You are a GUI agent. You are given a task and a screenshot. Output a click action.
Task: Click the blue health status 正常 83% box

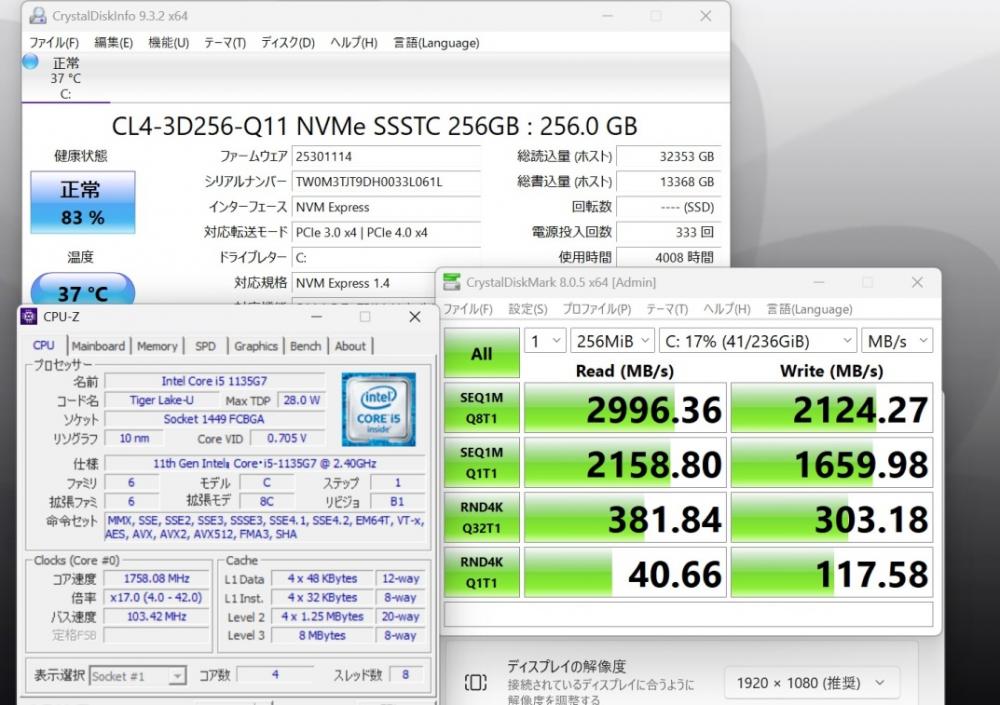[83, 202]
